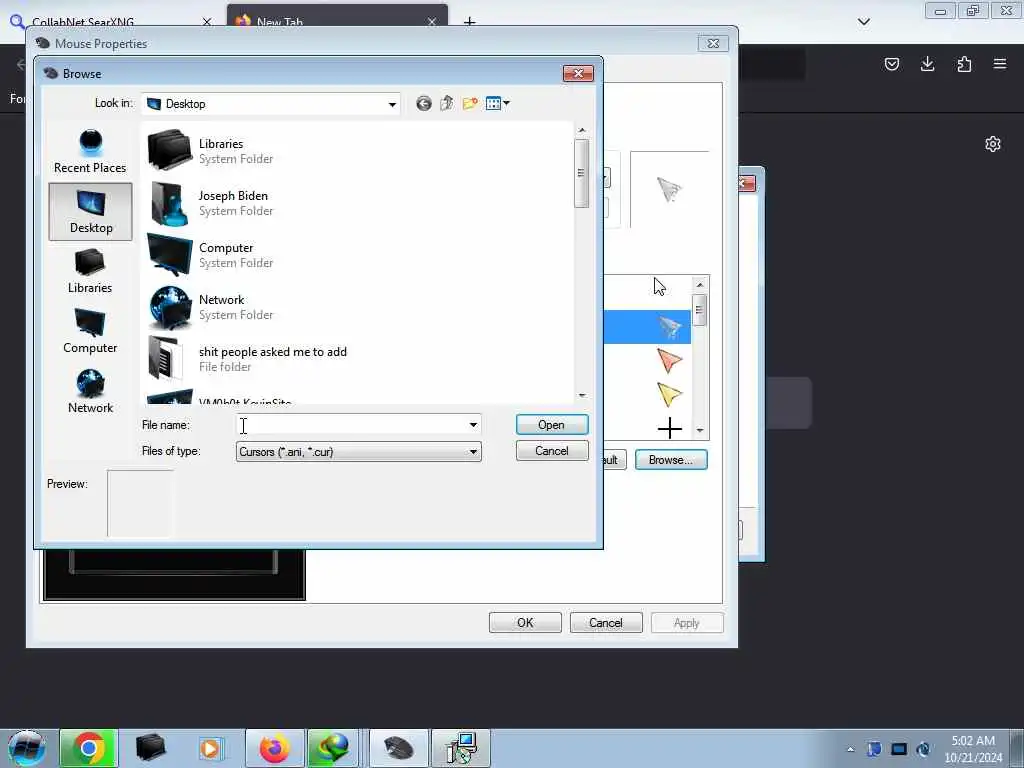Select Network in the places sidebar
The image size is (1024, 768).
90,391
